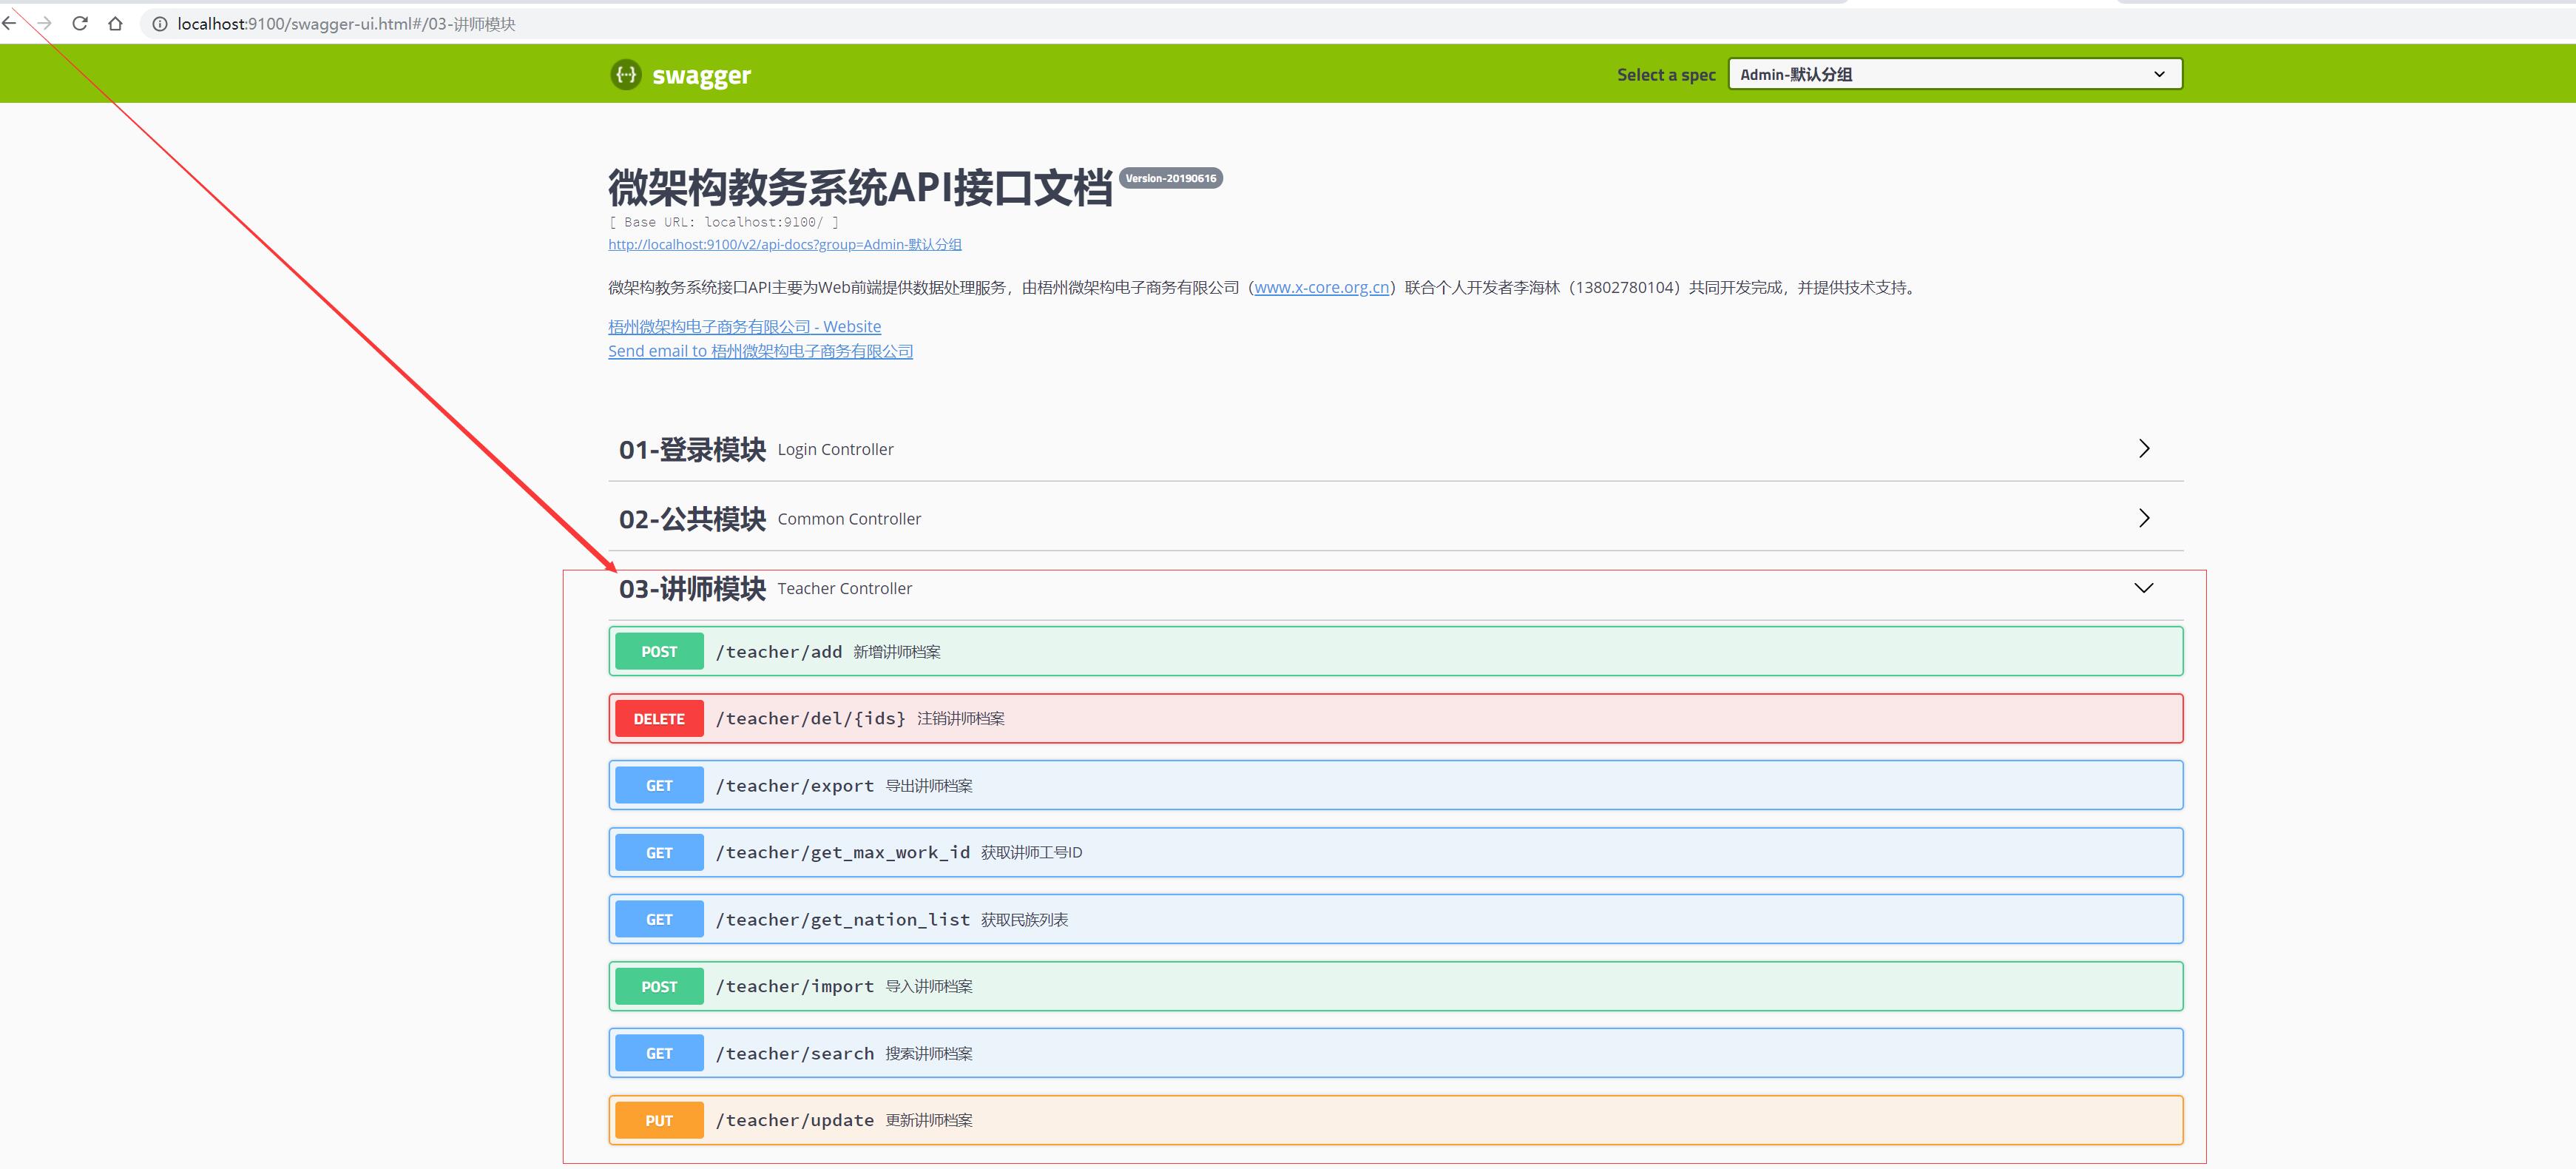This screenshot has height=1169, width=2576.
Task: Click the GET badge for /teacher/export
Action: click(x=659, y=785)
